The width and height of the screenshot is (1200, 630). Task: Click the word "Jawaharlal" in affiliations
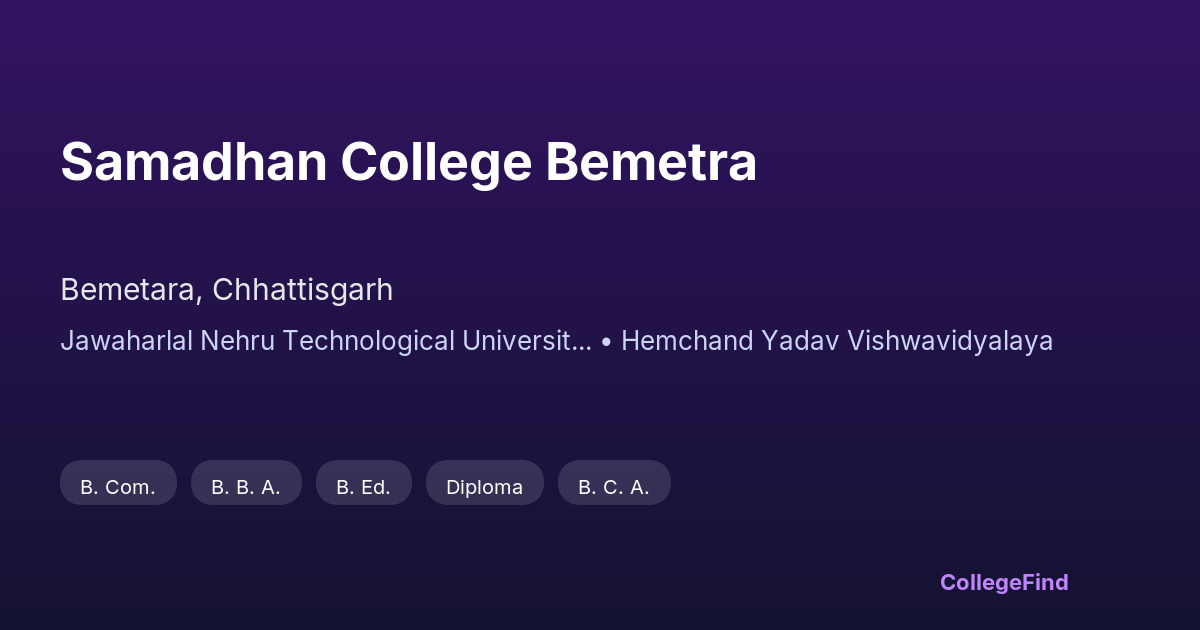click(x=127, y=341)
